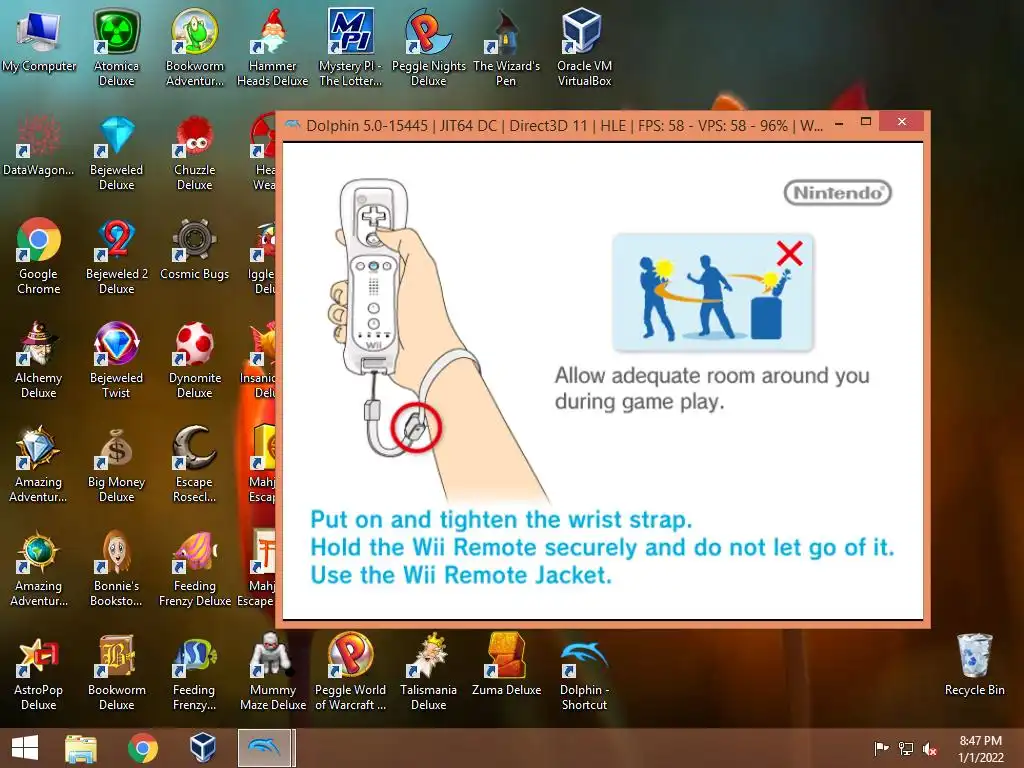The height and width of the screenshot is (768, 1024).
Task: Open Bonnie's Bookstore shortcut
Action: [116, 568]
